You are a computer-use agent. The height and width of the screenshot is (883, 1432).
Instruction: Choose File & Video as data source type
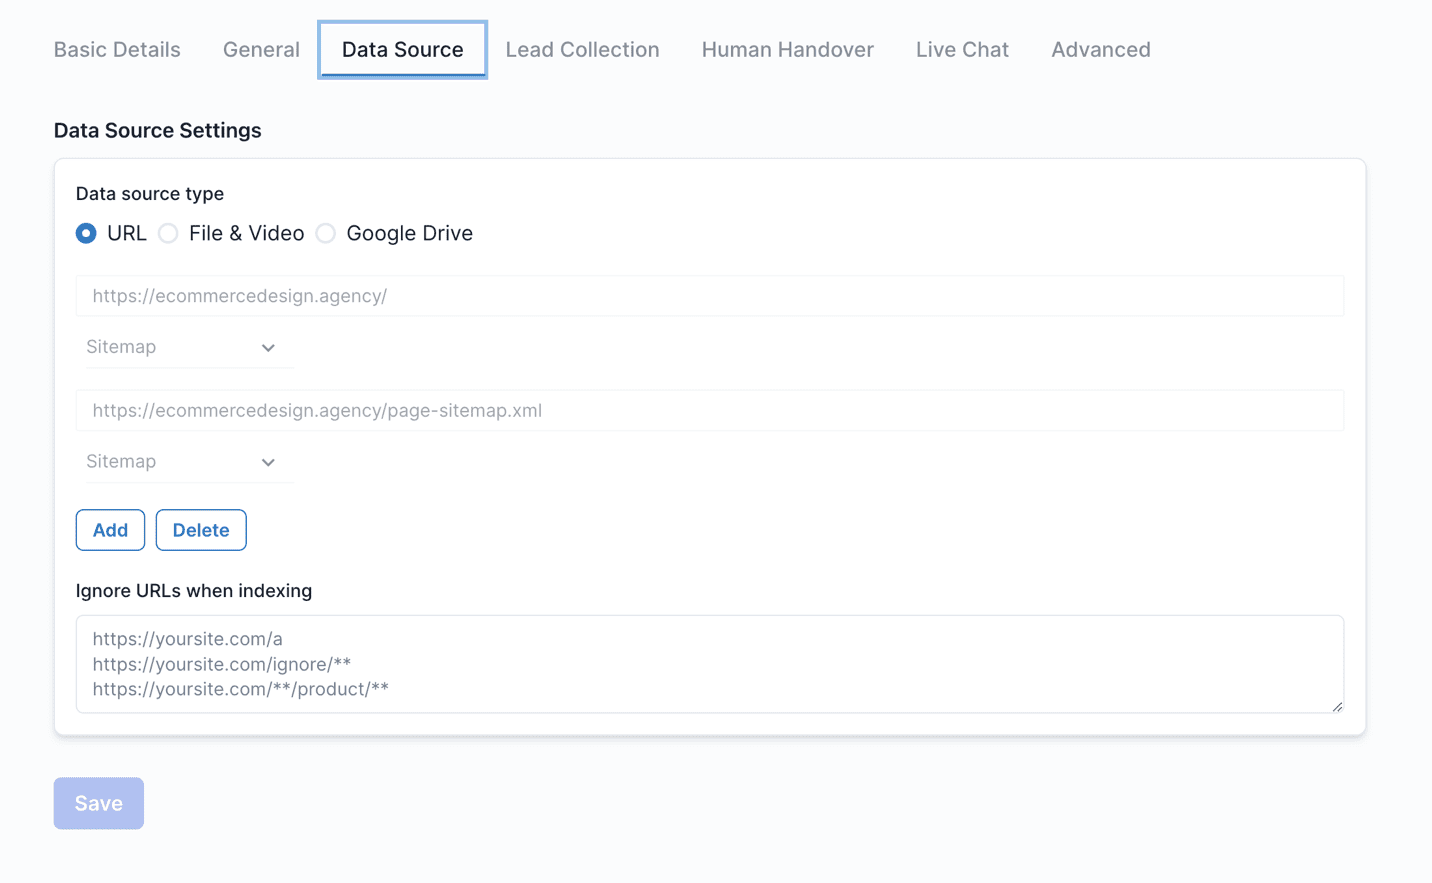click(169, 234)
